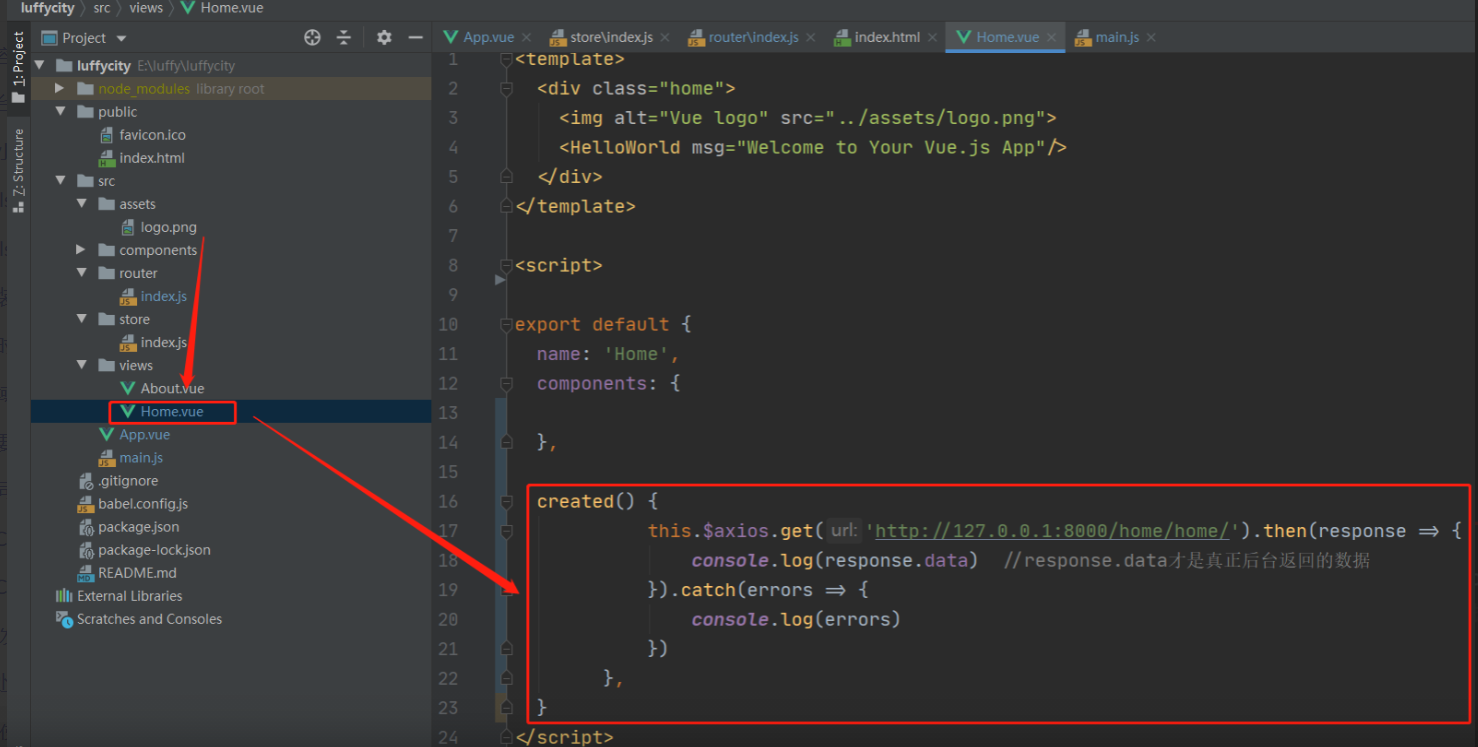The height and width of the screenshot is (747, 1478).
Task: Click the views breadcrumb in navigation bar
Action: tap(146, 8)
